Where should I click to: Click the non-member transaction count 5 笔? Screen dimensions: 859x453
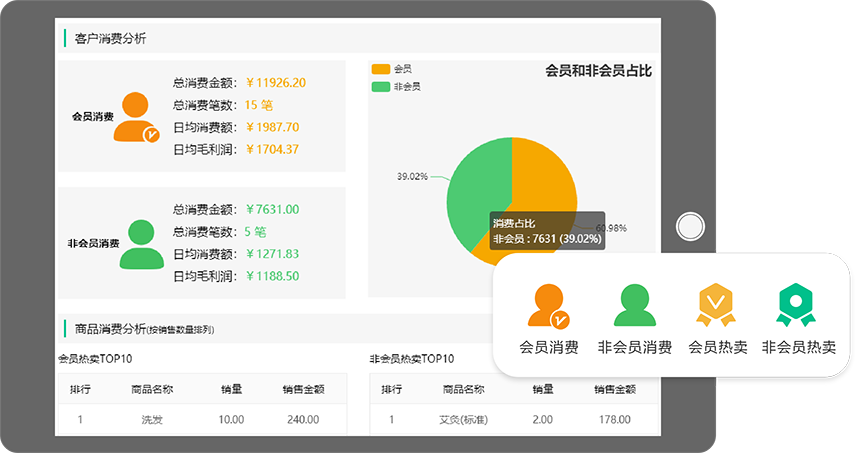point(255,232)
